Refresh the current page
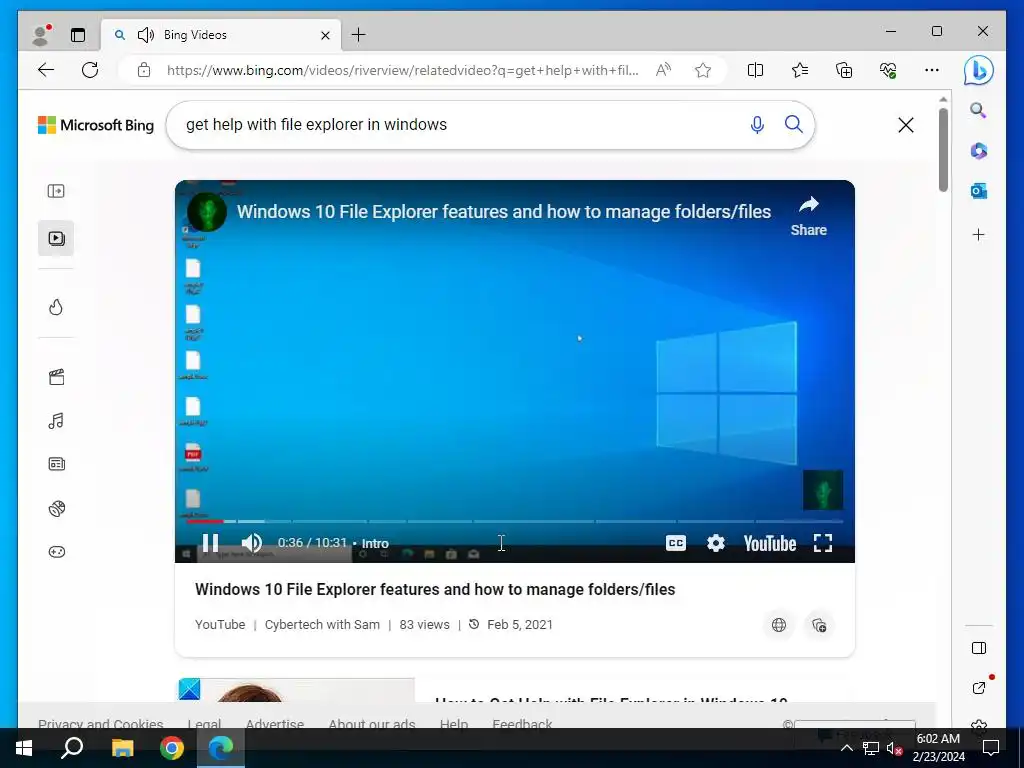Image resolution: width=1024 pixels, height=768 pixels. point(90,70)
